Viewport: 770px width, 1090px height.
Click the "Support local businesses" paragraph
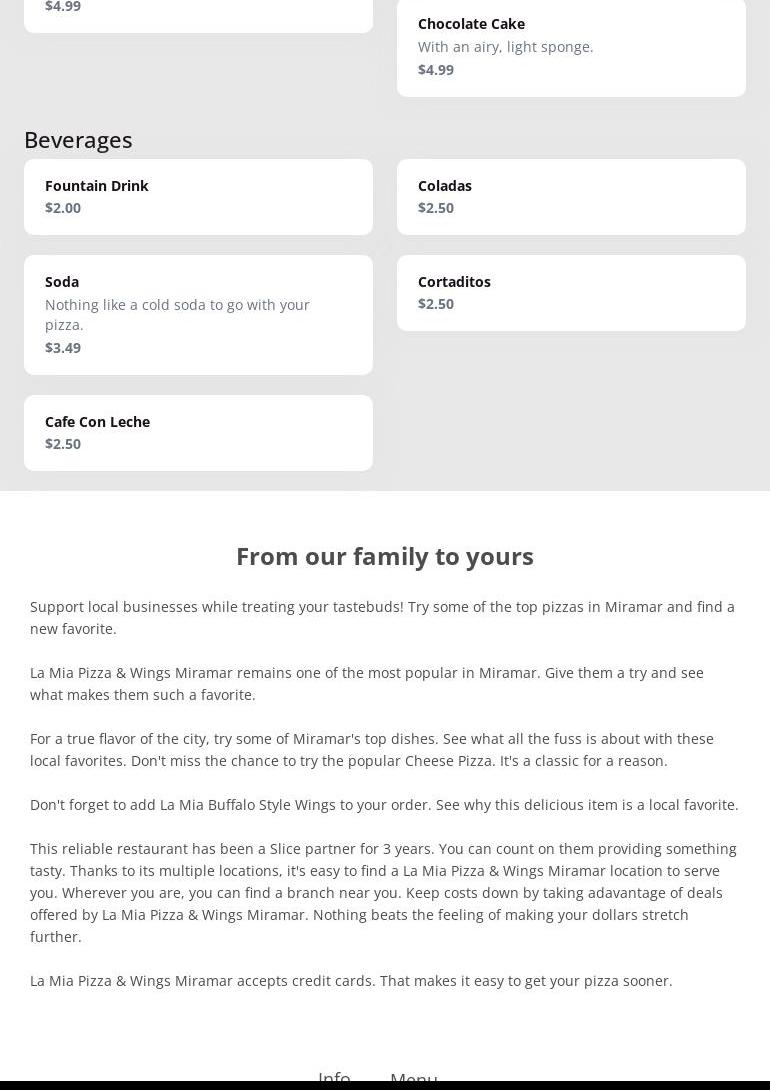pos(382,617)
